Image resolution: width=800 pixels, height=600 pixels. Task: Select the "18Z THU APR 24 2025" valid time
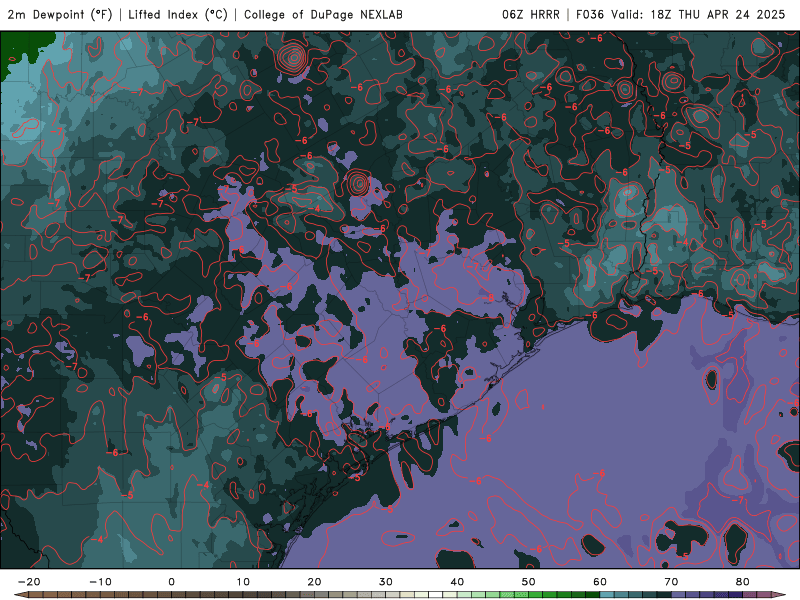[718, 15]
